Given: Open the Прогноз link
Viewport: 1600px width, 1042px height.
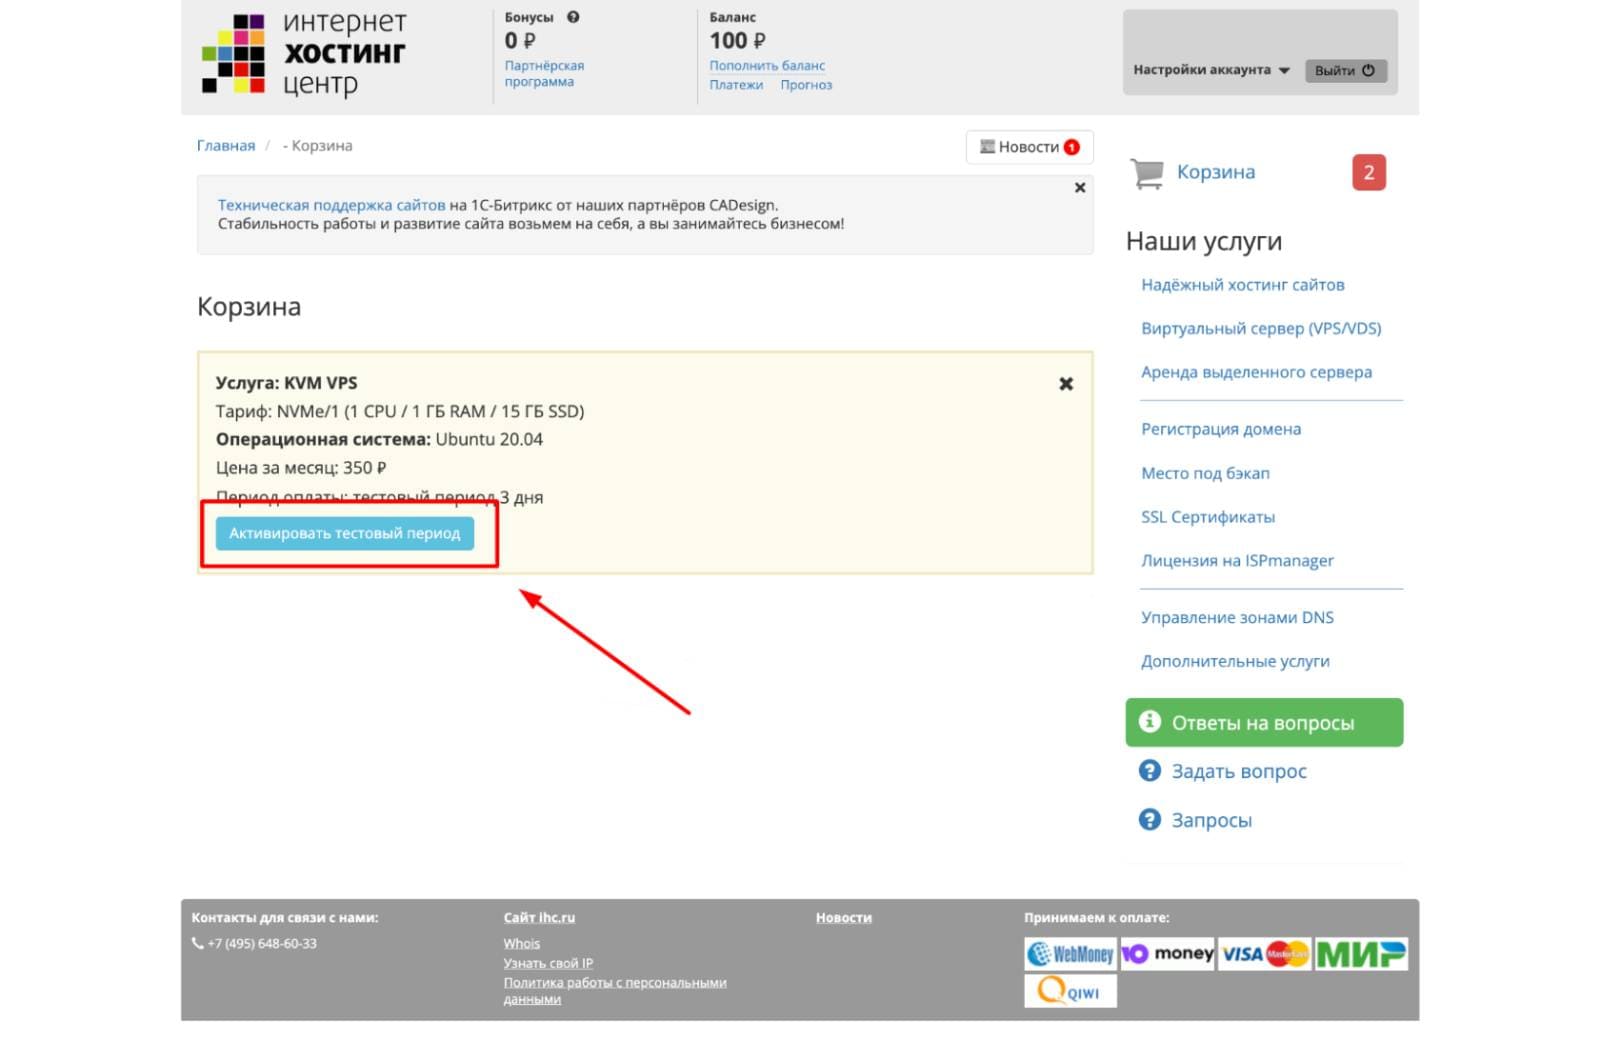Looking at the screenshot, I should pos(806,85).
